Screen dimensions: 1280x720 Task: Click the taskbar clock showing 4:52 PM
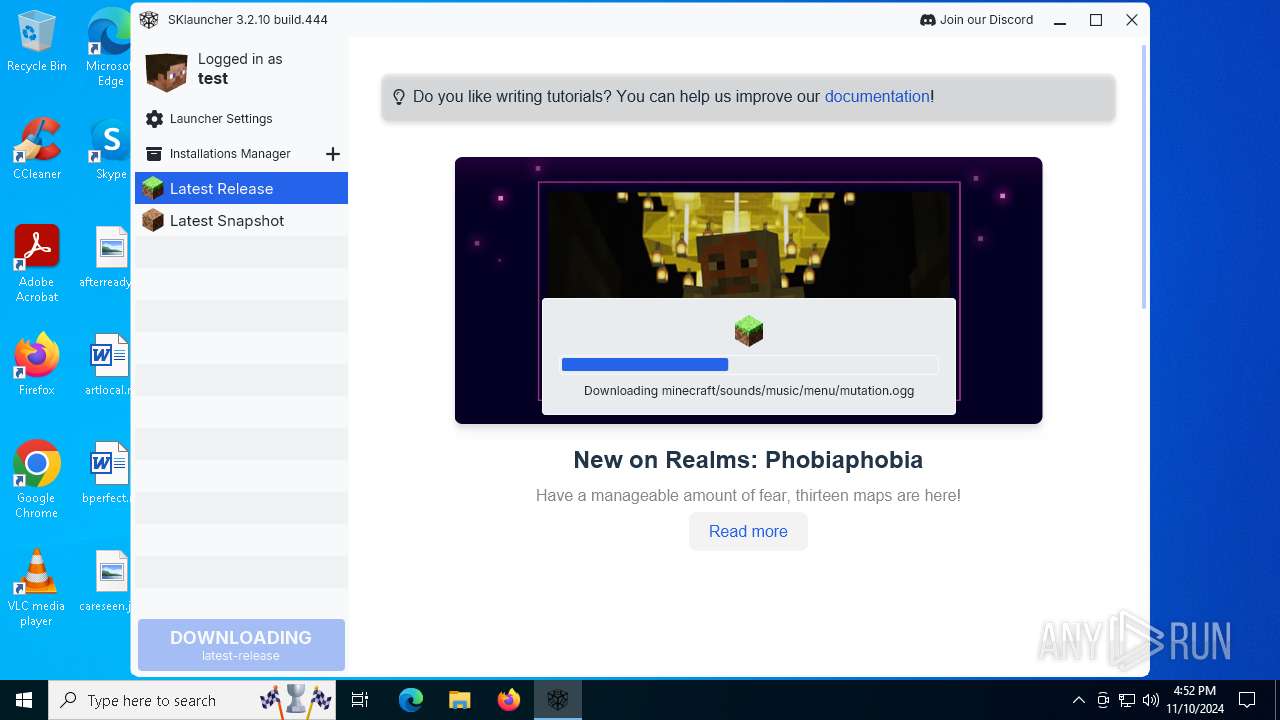[x=1194, y=700]
